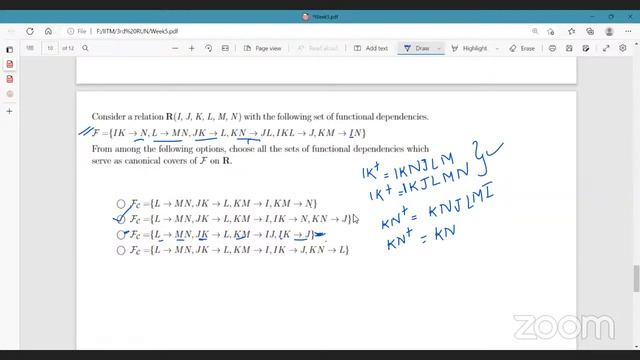
Task: Save the PDF as a copy
Action: pyautogui.click(x=586, y=48)
